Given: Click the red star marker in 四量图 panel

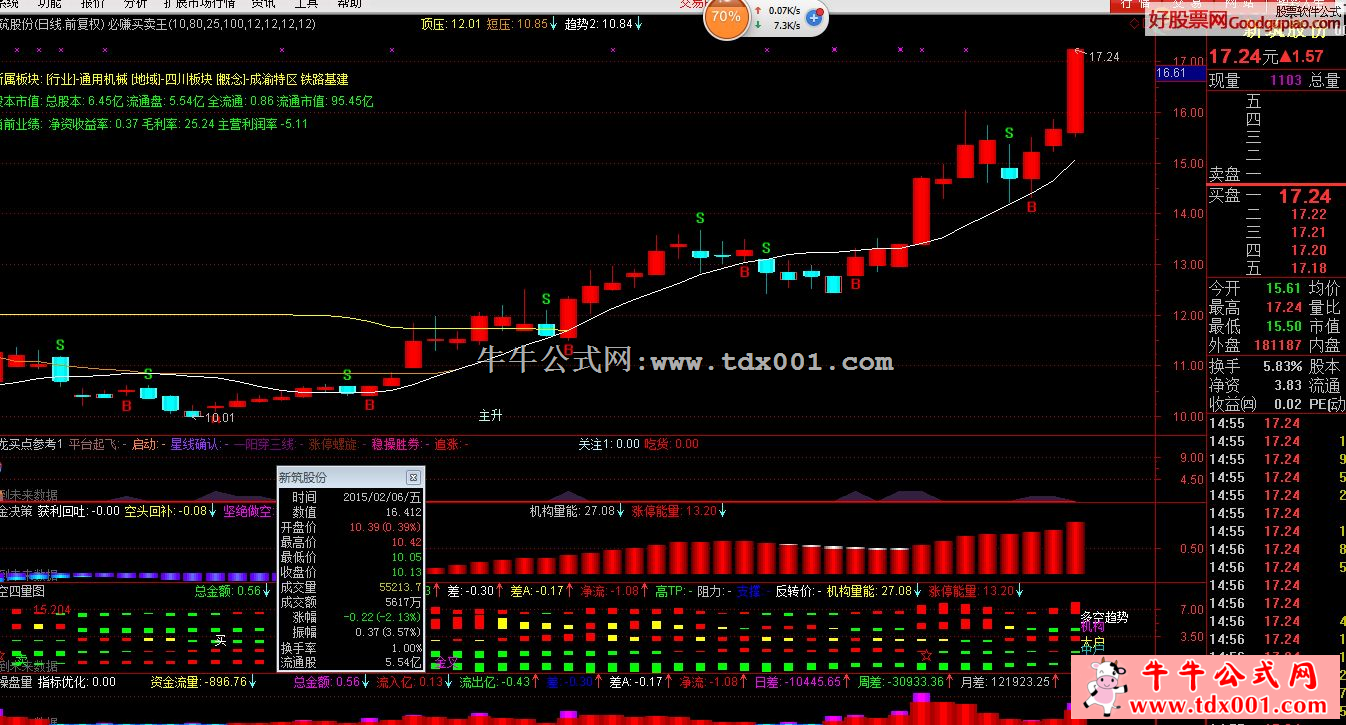Looking at the screenshot, I should coord(926,656).
